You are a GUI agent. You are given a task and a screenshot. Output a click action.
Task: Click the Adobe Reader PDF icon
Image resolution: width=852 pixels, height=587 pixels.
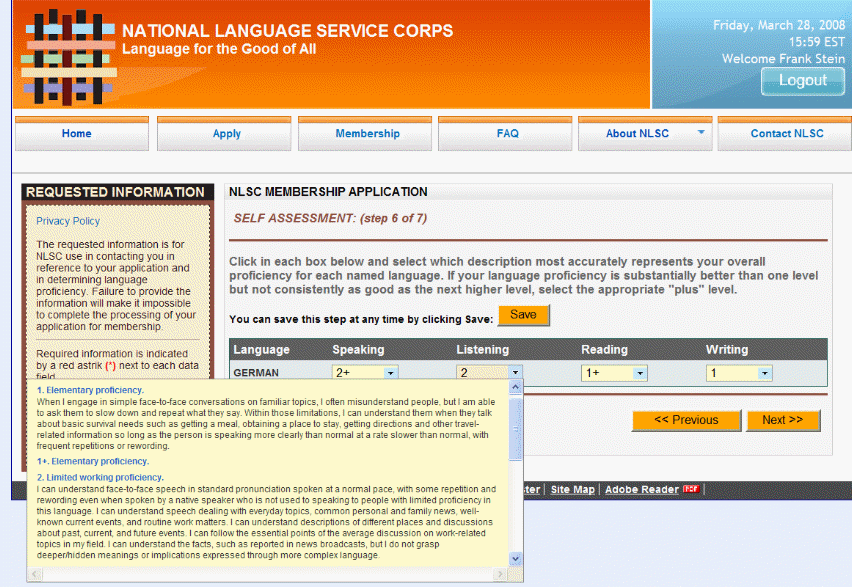[x=691, y=489]
